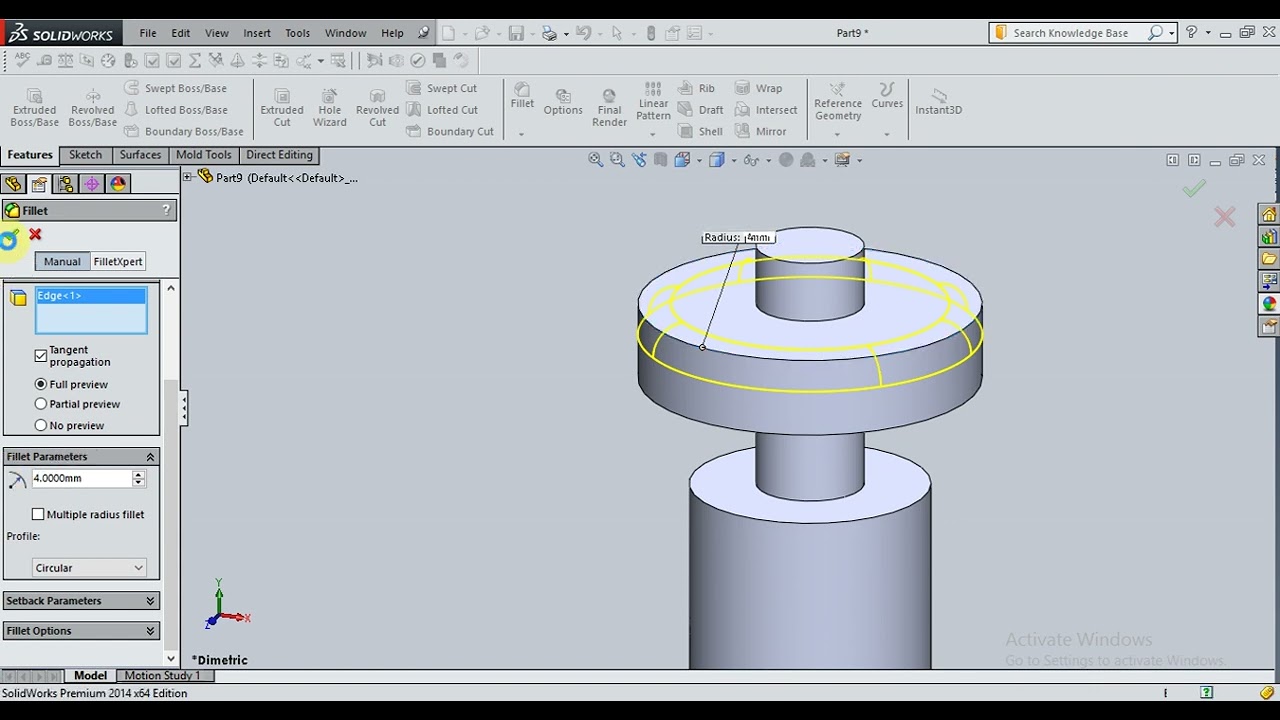Click the fillet radius value field
The height and width of the screenshot is (720, 1280).
(82, 478)
